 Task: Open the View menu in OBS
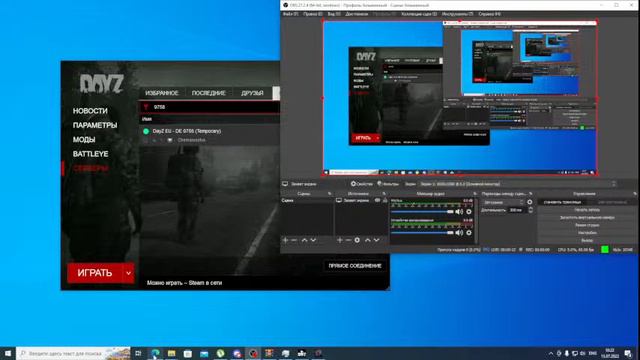coord(334,14)
